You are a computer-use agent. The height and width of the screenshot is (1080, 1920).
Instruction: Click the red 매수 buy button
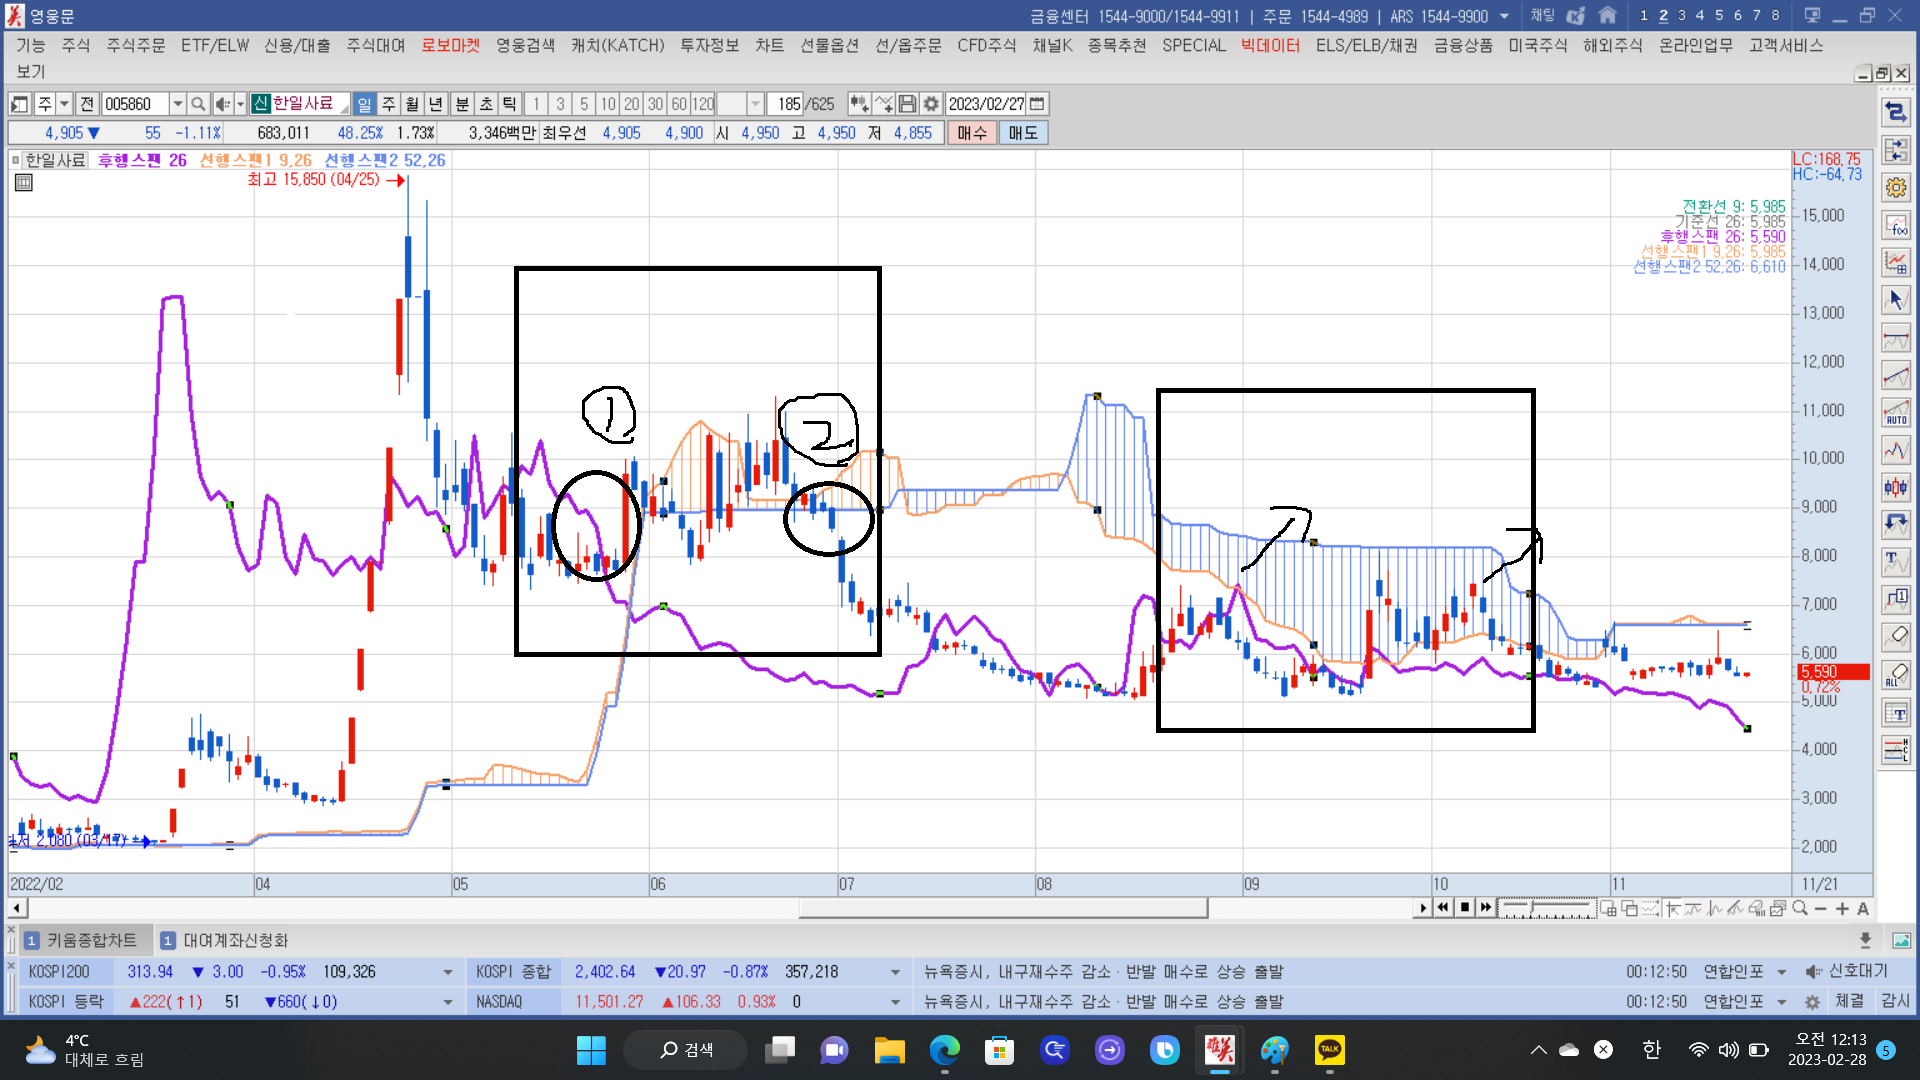point(971,133)
